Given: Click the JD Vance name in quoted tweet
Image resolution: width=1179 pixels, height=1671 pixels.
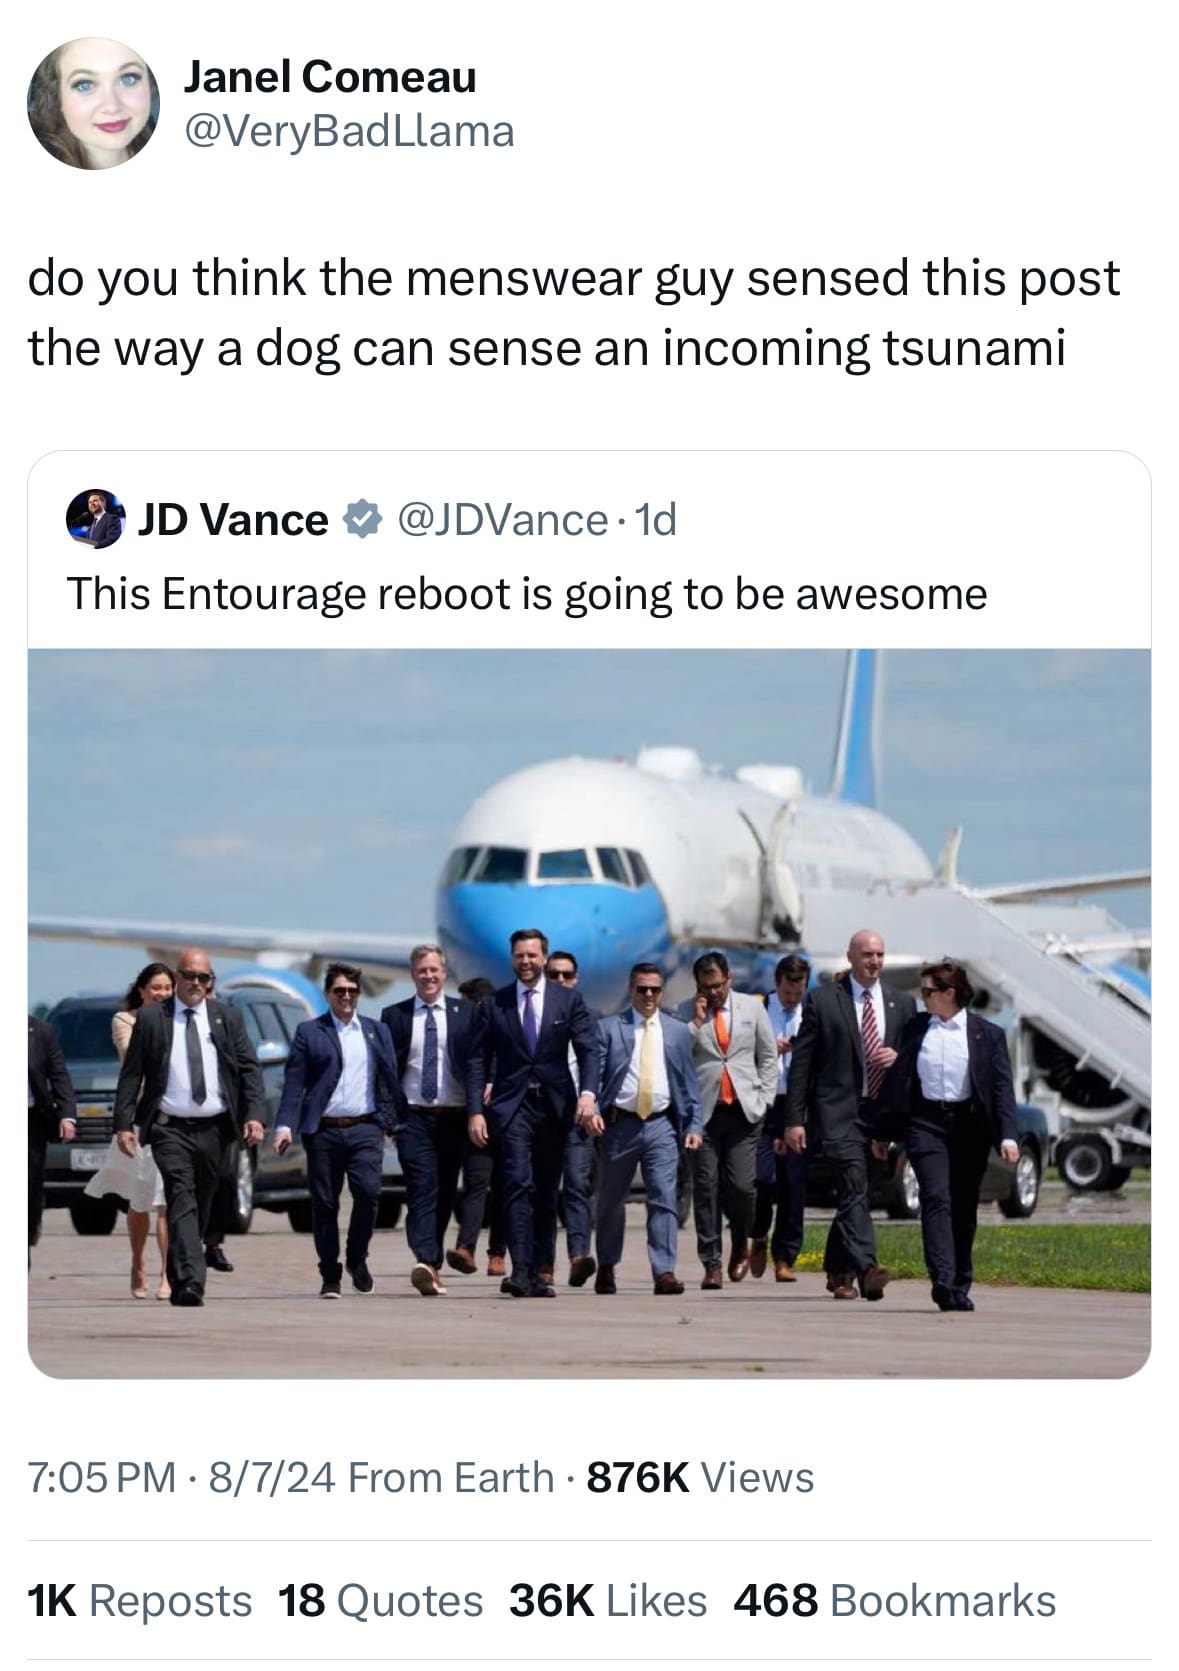Looking at the screenshot, I should click(x=235, y=521).
